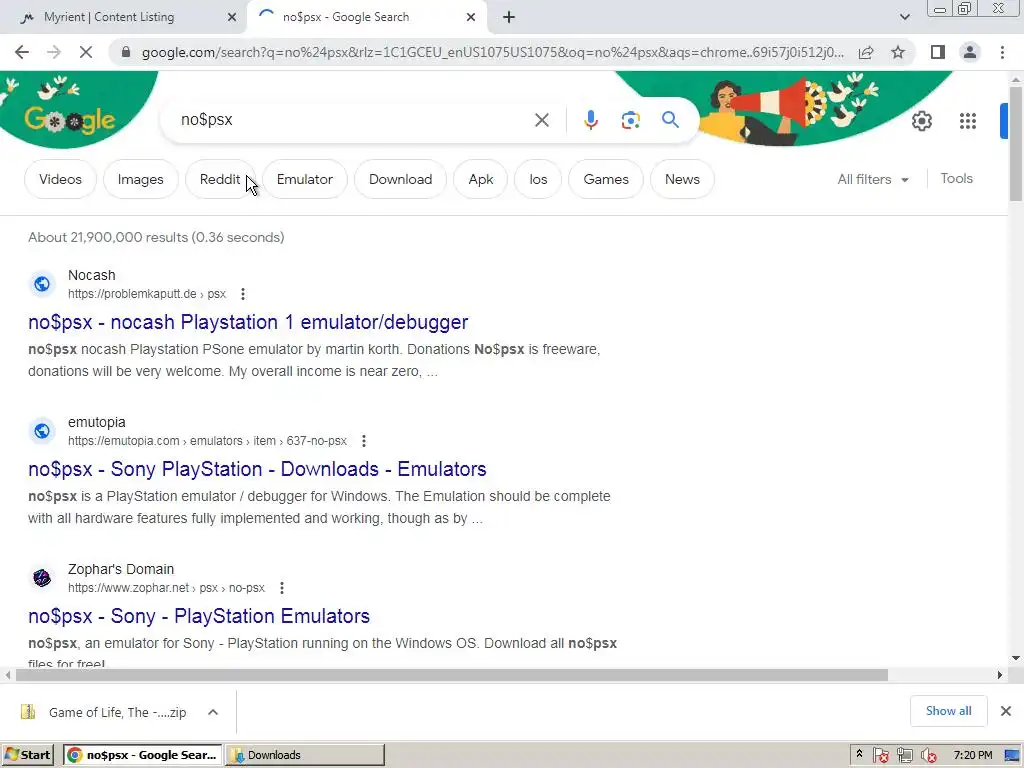Search by voice microphone icon
Image resolution: width=1024 pixels, height=768 pixels.
coord(590,120)
